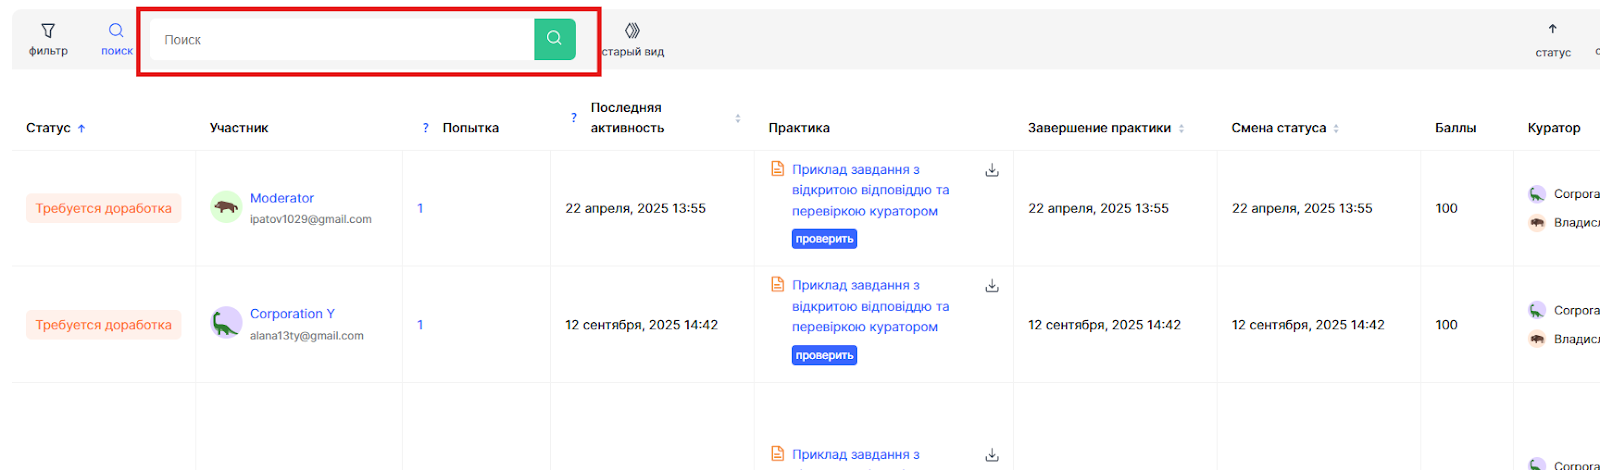Image resolution: width=1600 pixels, height=470 pixels.
Task: Click help question mark beside Попытка
Action: [426, 128]
